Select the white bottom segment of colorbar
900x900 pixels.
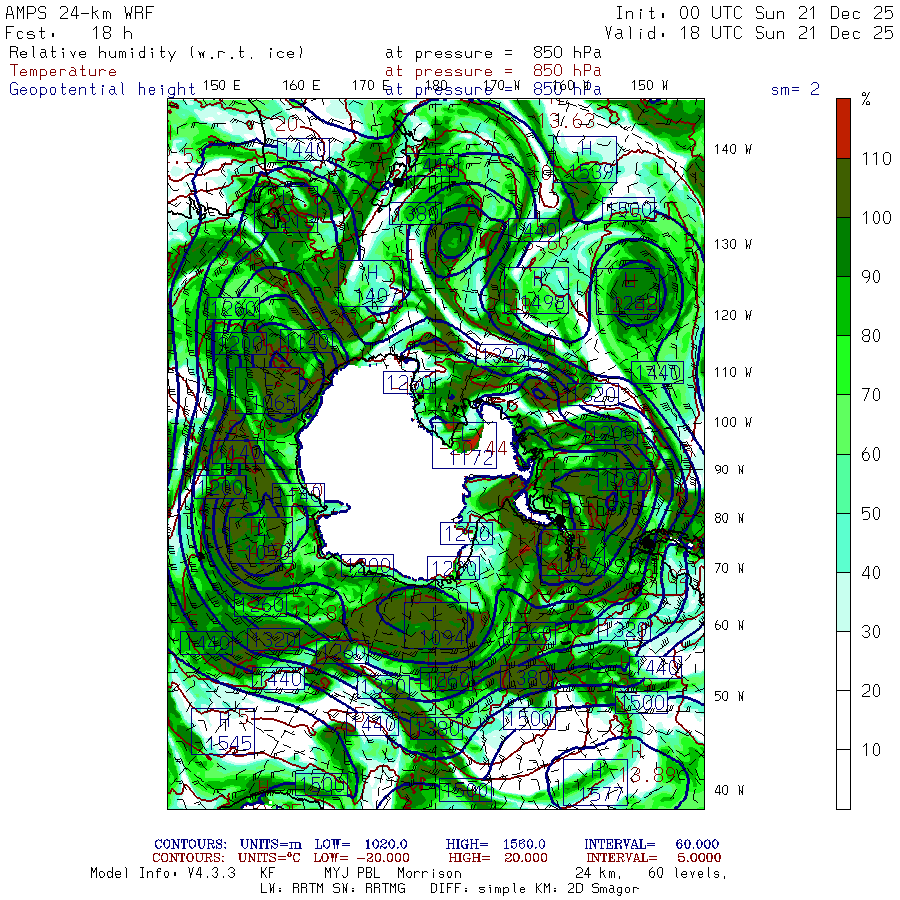[x=843, y=780]
